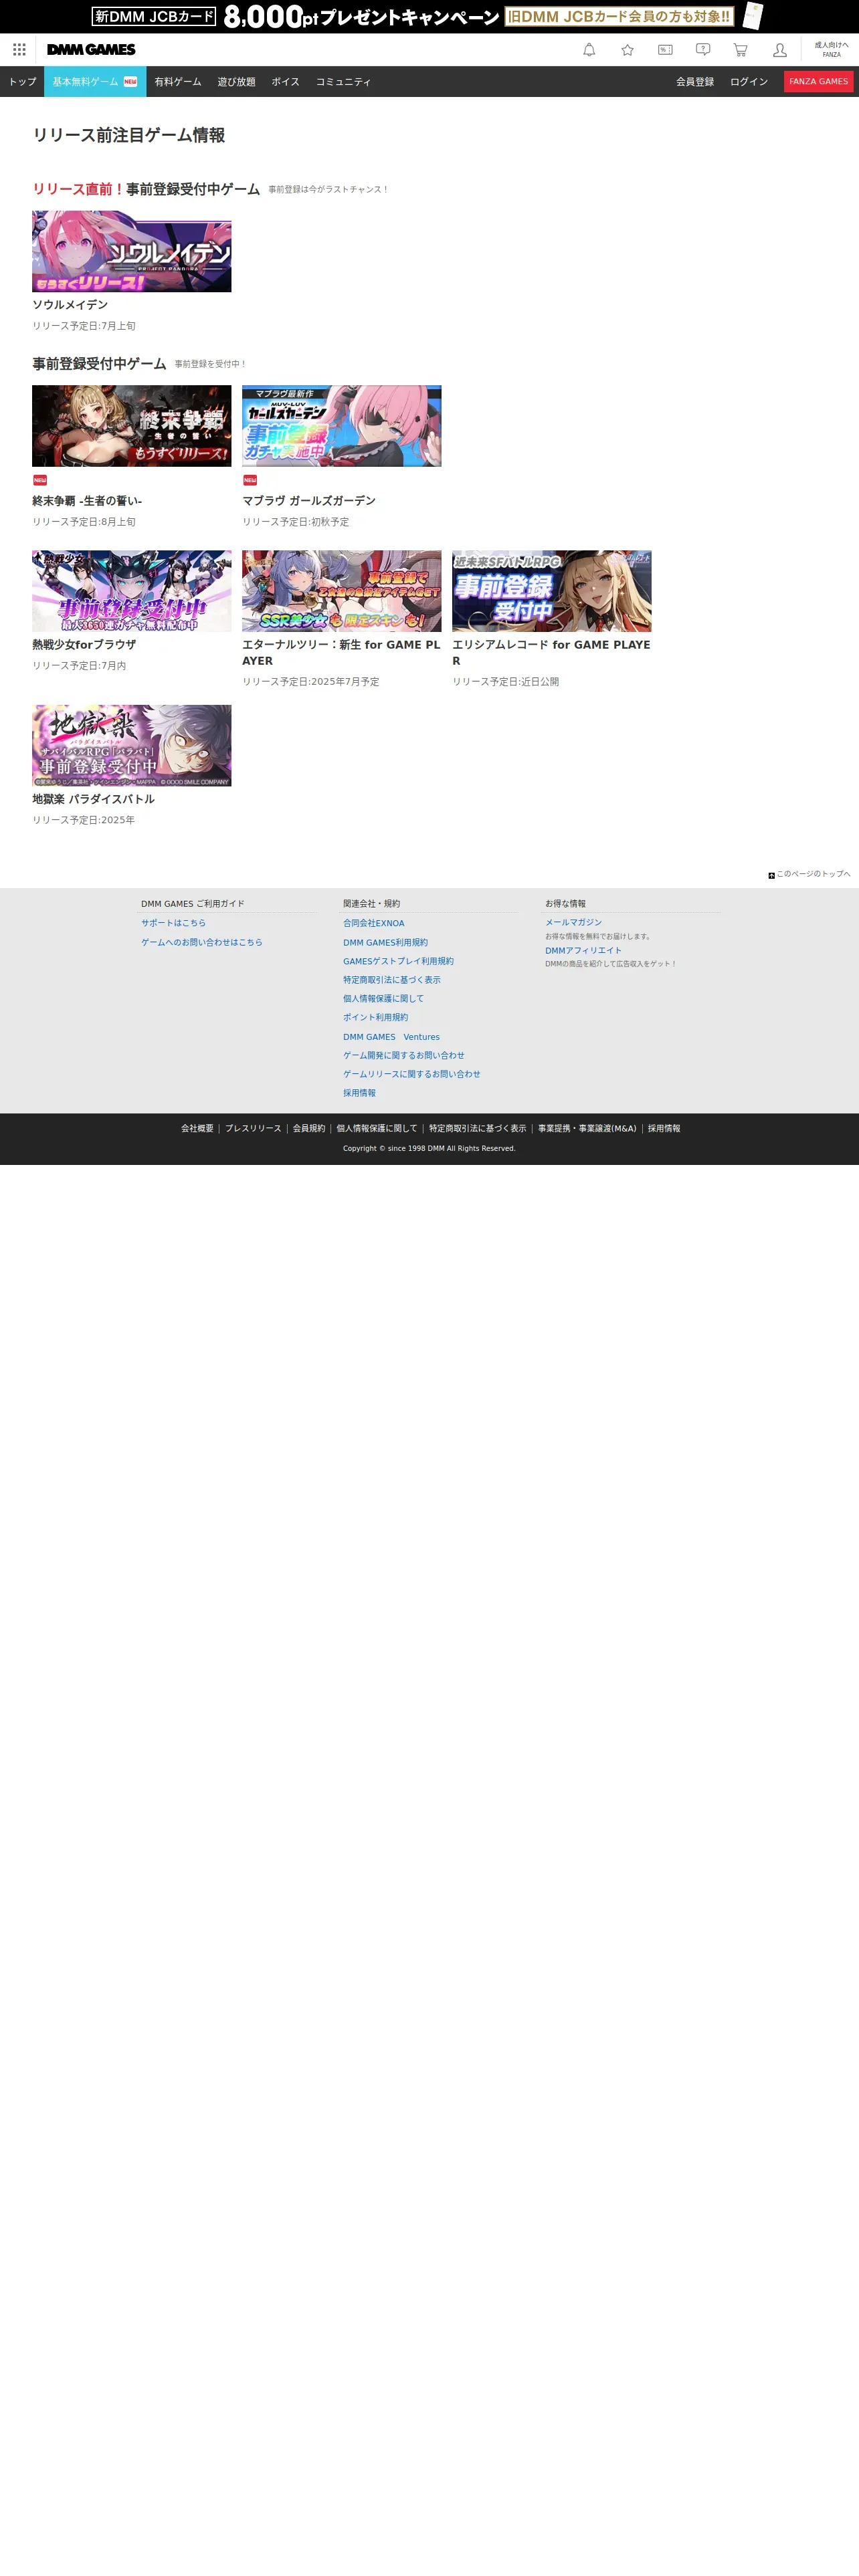Click the red FANZA GAMES button
859x2576 pixels.
pos(818,82)
